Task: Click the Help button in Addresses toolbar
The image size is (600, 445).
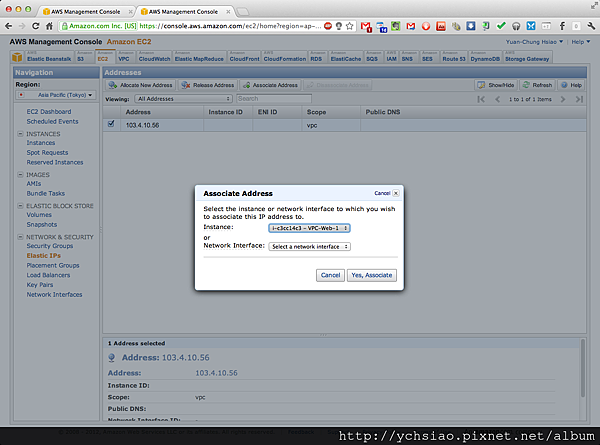Action: click(571, 85)
